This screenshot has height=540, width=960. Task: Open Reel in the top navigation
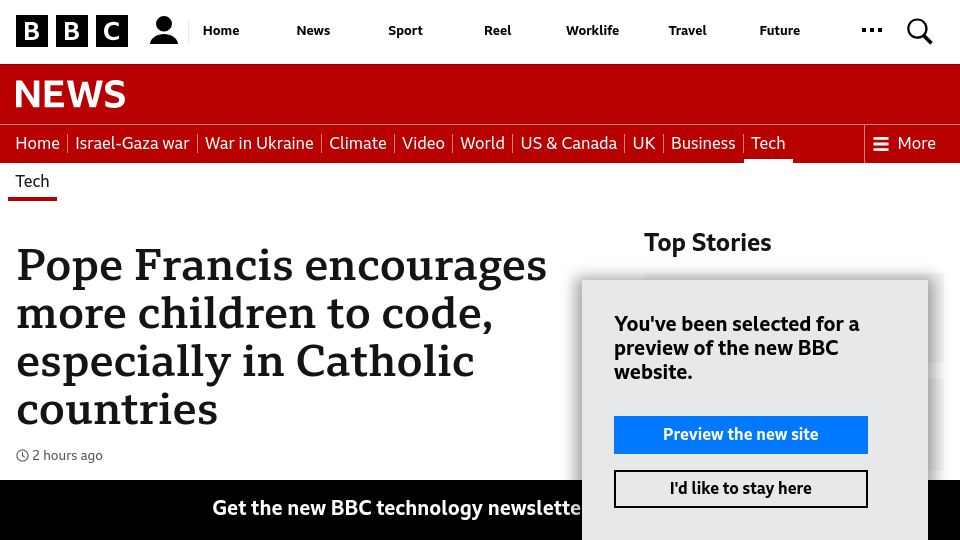click(497, 31)
